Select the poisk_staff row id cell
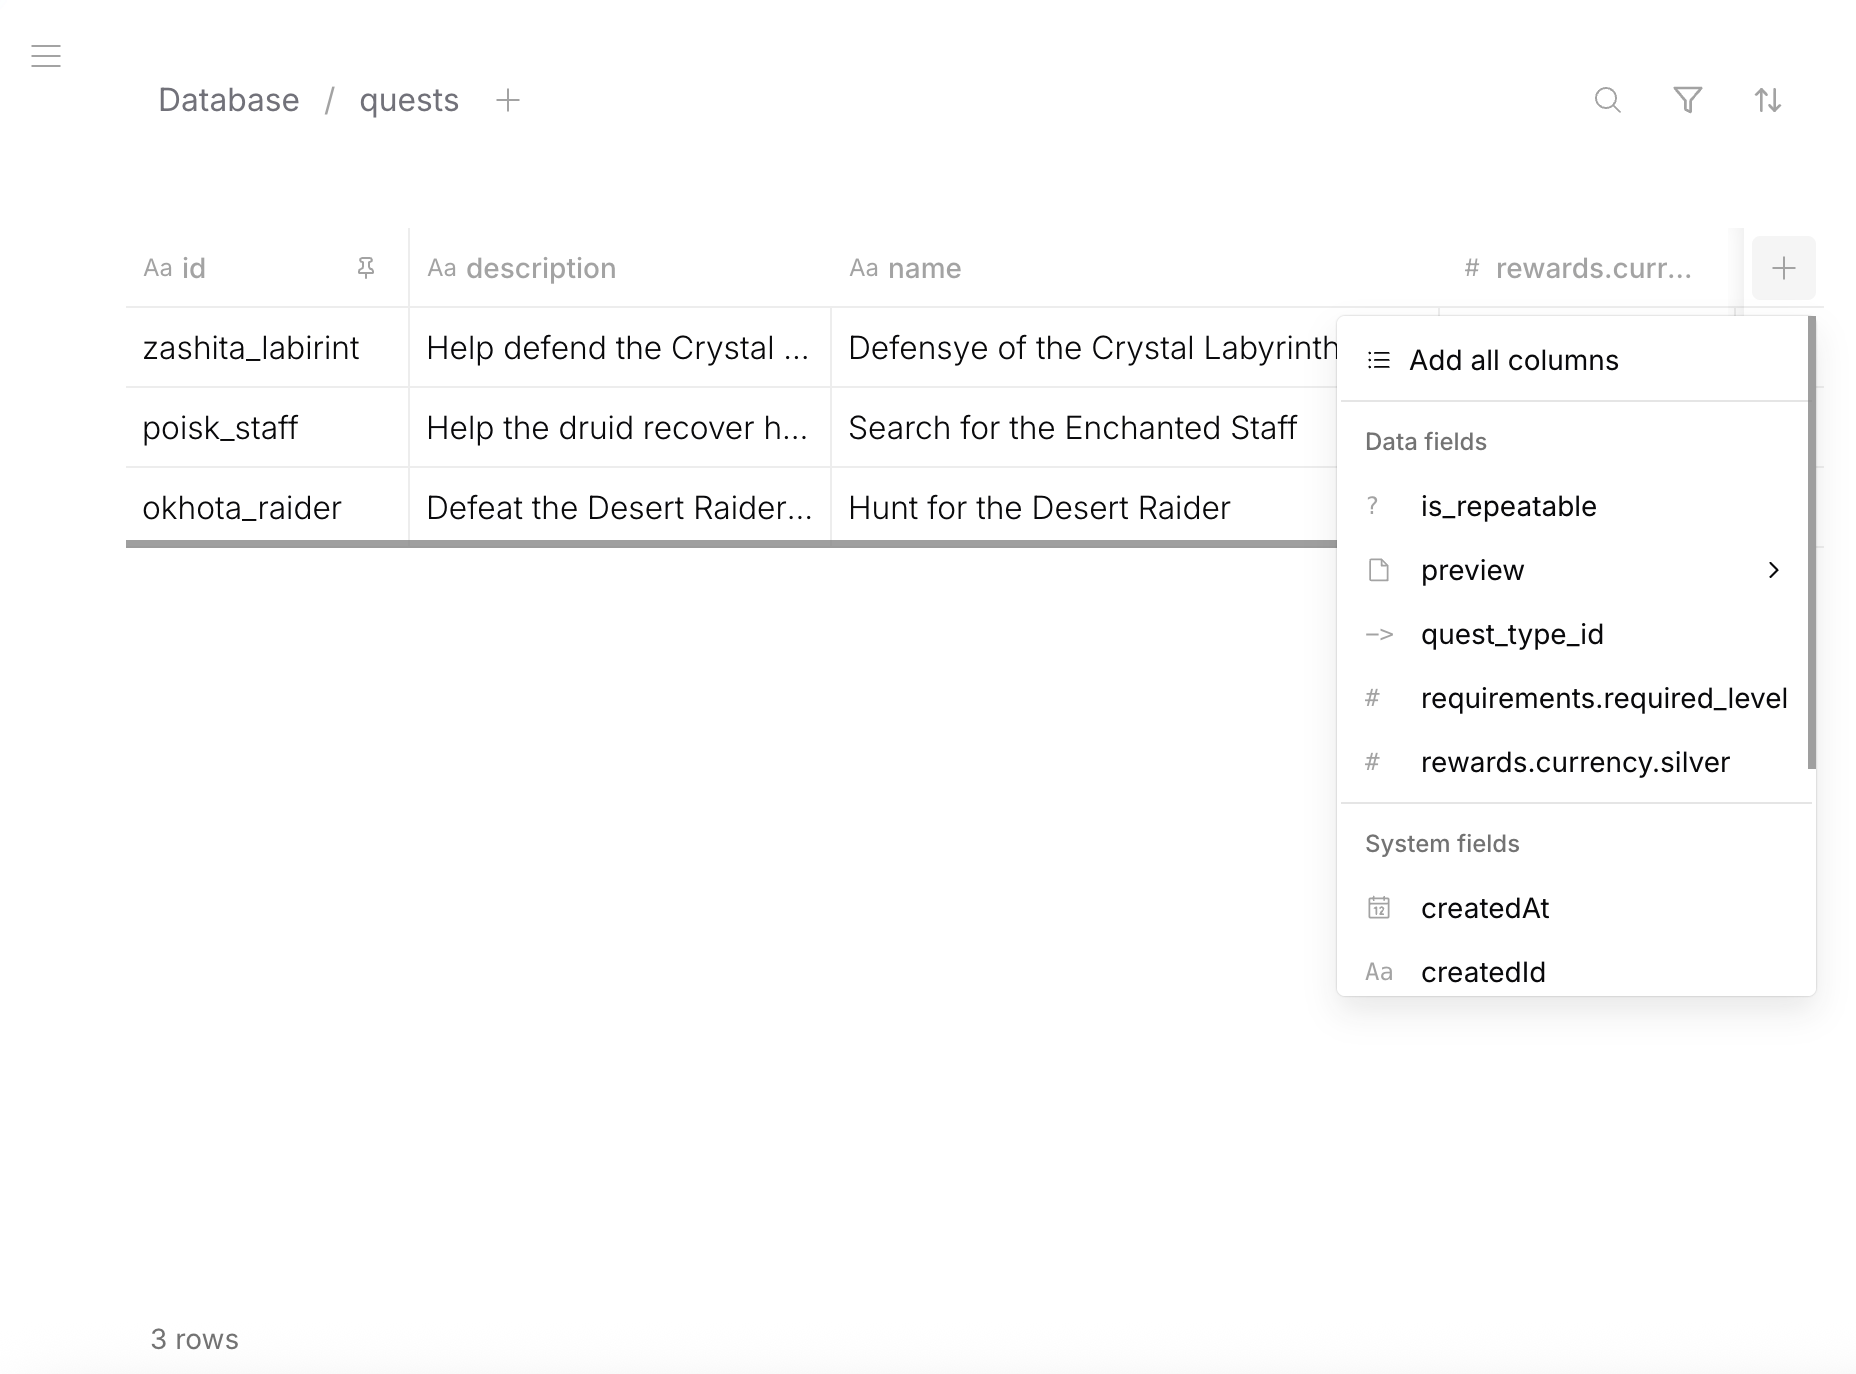The image size is (1856, 1374). click(x=220, y=427)
